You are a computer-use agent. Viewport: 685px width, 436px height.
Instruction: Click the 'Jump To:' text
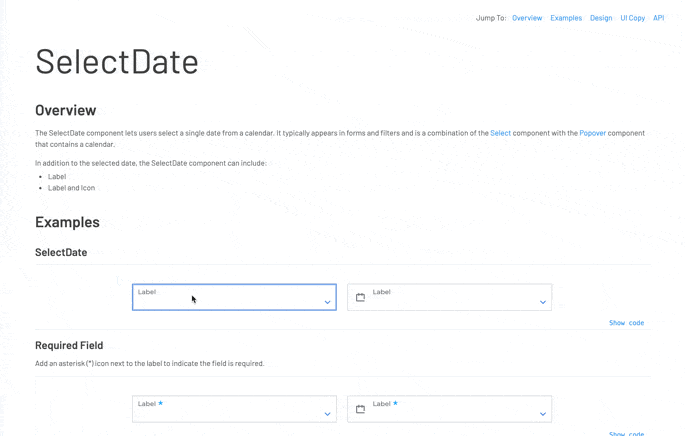click(491, 18)
